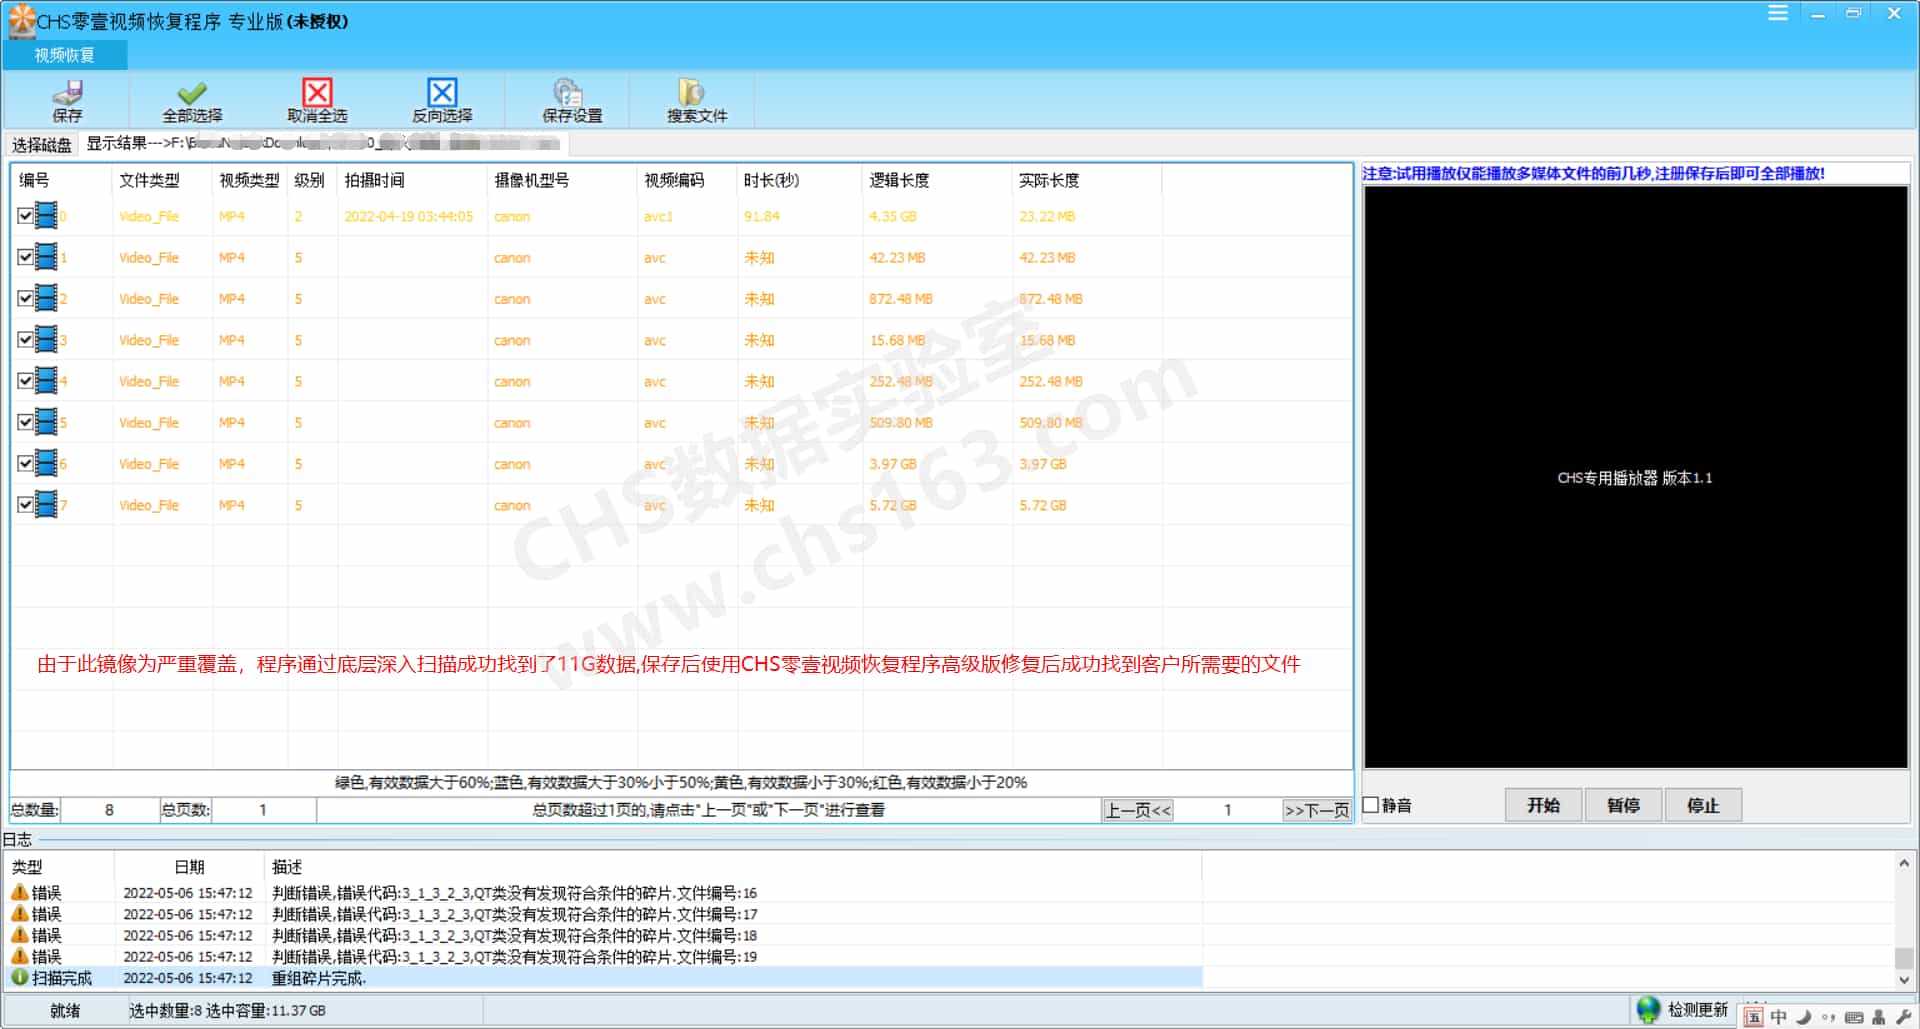Click film icon for file 3
This screenshot has height=1029, width=1920.
[x=46, y=339]
